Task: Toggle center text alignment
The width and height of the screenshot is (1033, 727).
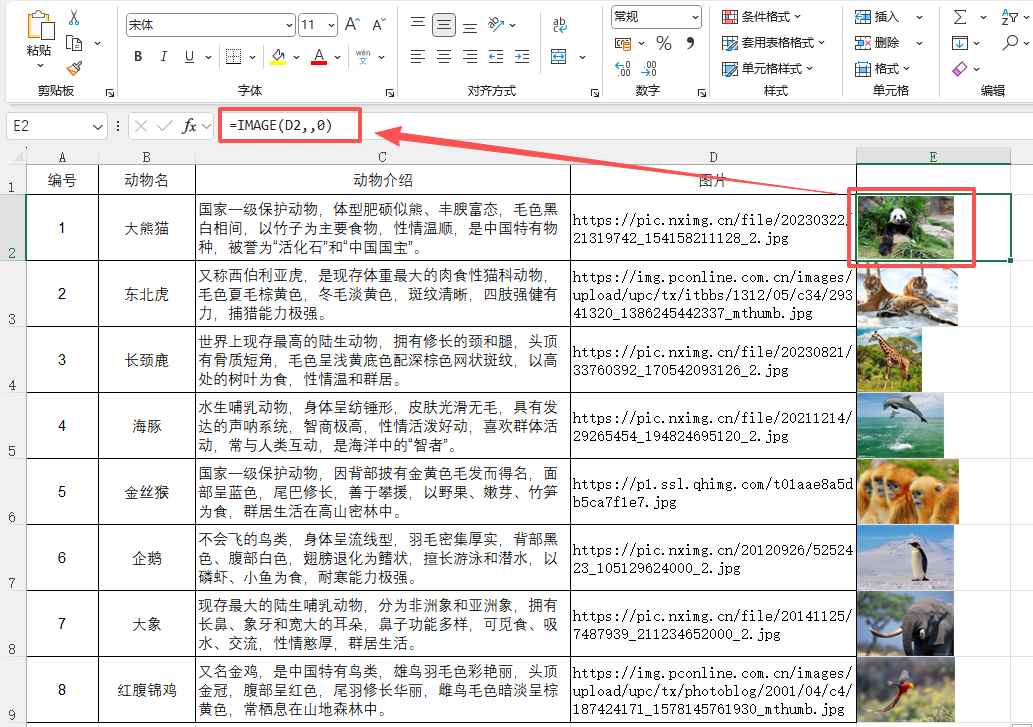Action: tap(442, 57)
